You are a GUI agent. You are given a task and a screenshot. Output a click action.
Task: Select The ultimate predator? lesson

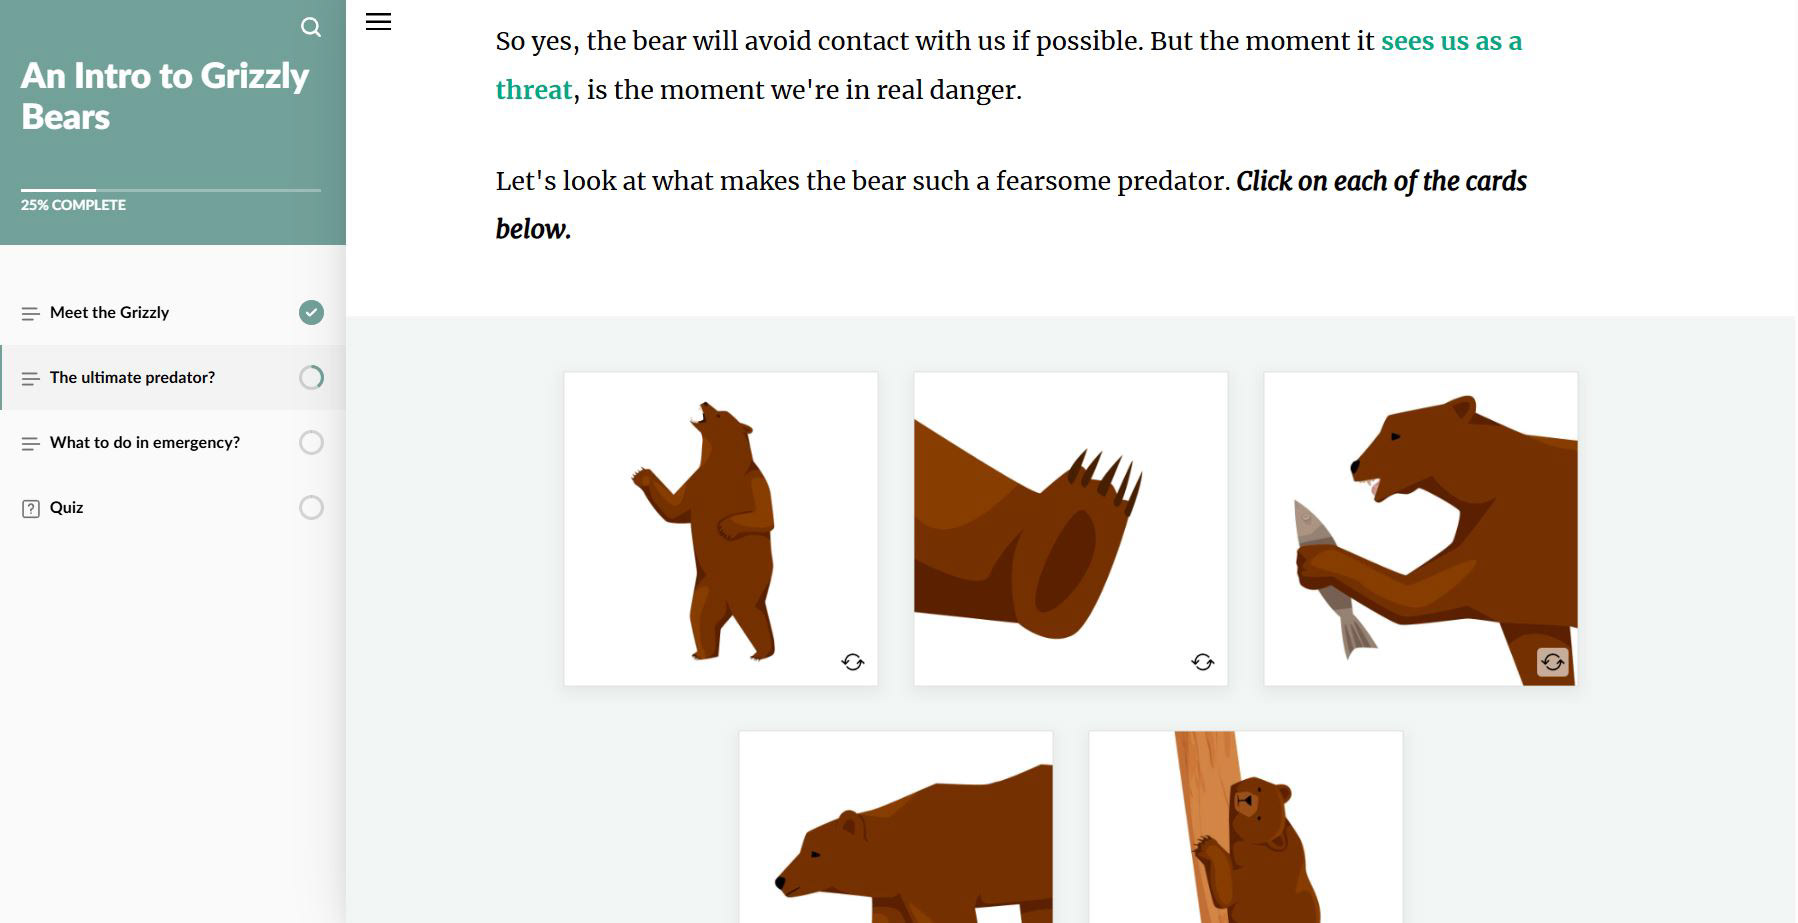coord(133,378)
